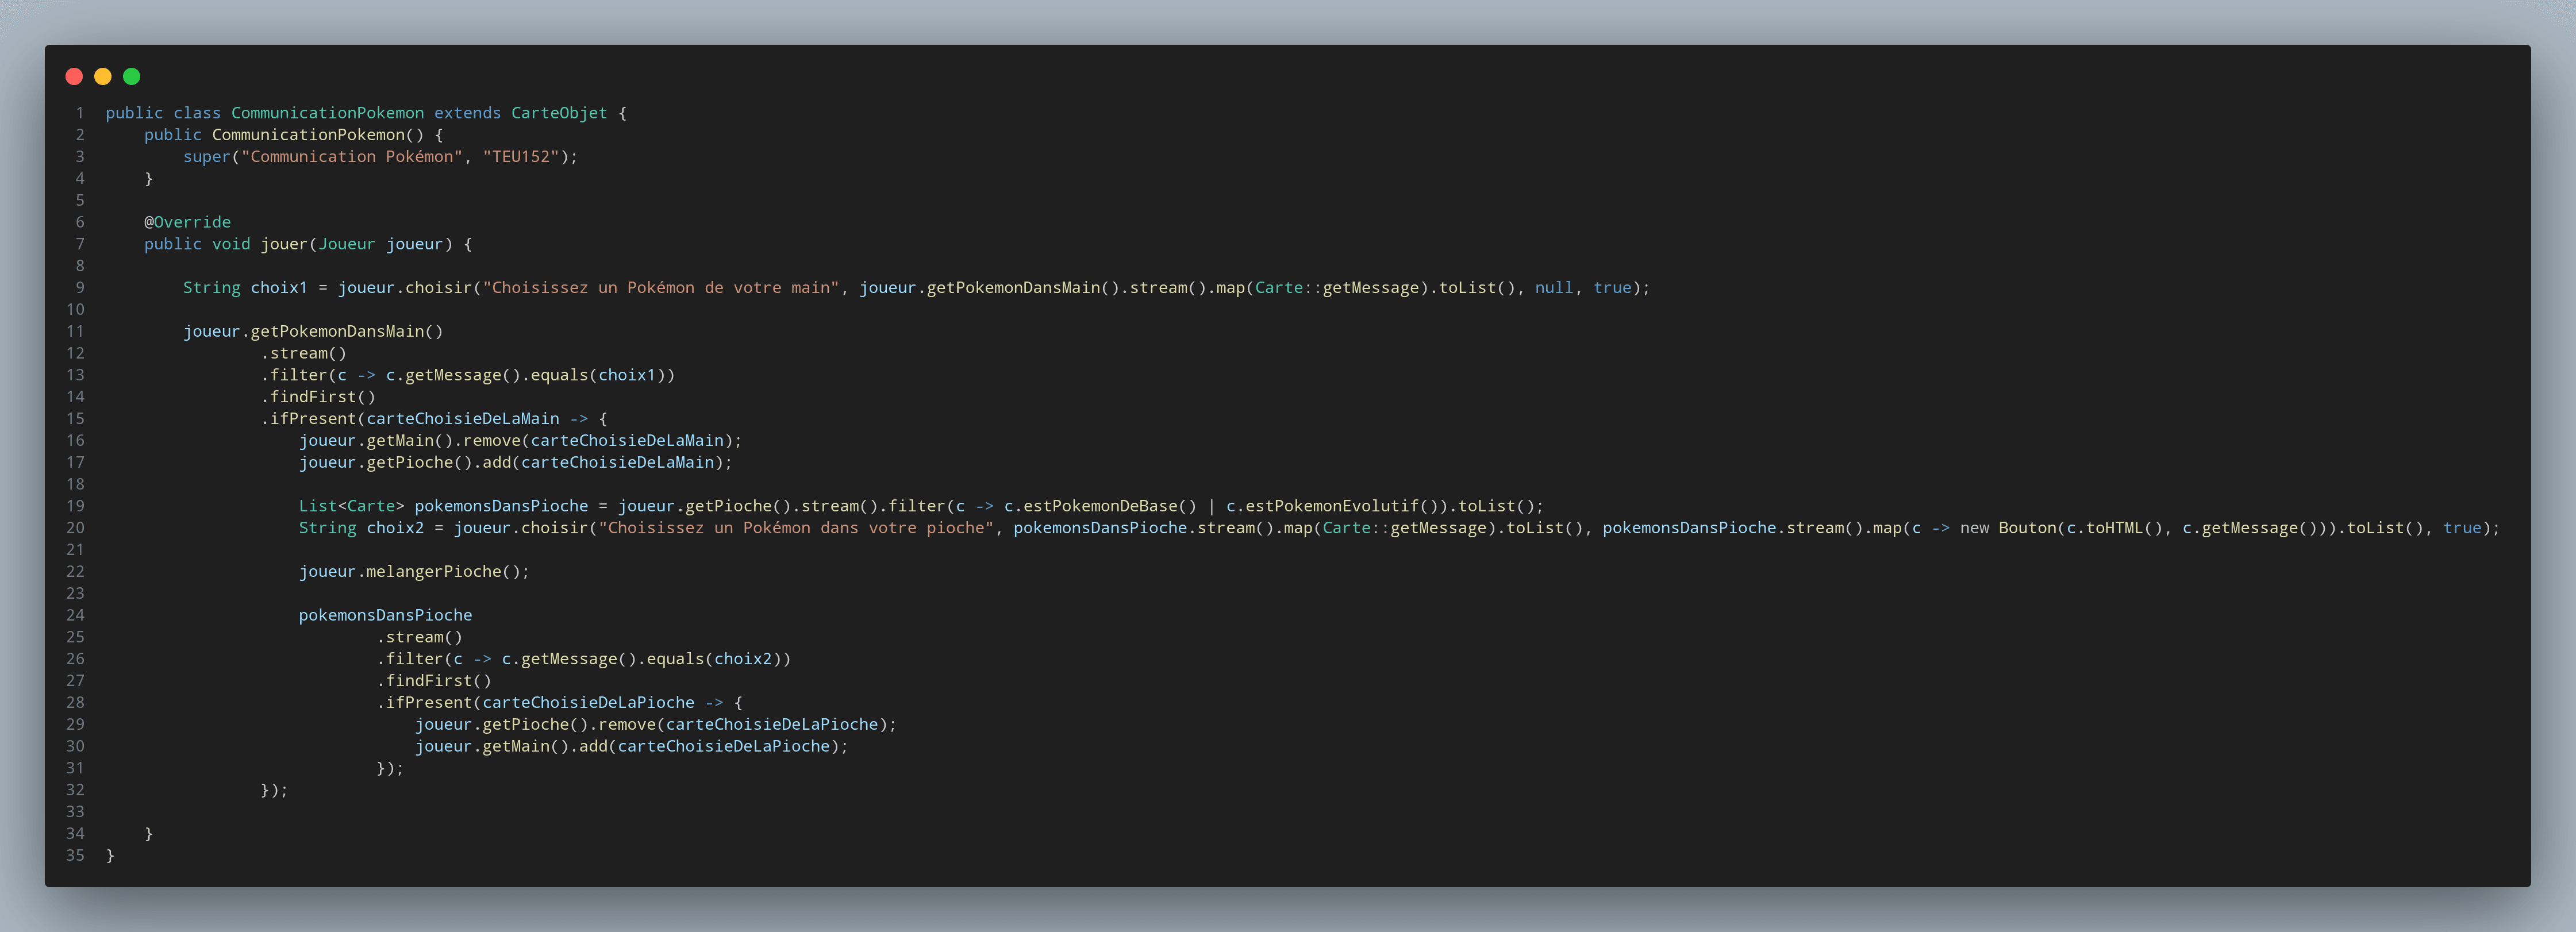Click the jouer method name on line 7
The image size is (2576, 932).
(284, 244)
